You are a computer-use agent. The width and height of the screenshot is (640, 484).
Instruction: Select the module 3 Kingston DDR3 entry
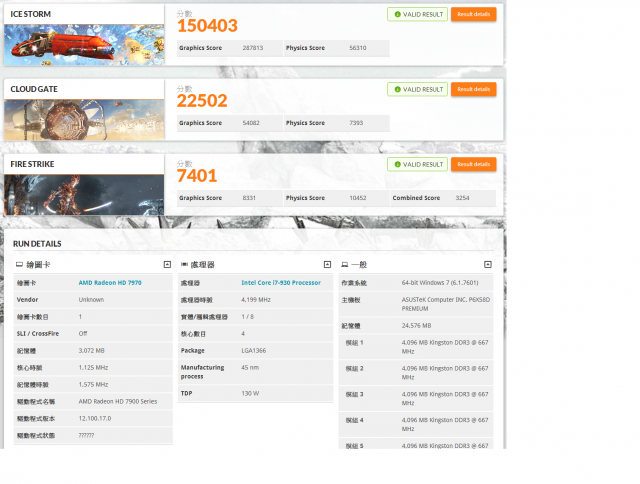pos(445,399)
